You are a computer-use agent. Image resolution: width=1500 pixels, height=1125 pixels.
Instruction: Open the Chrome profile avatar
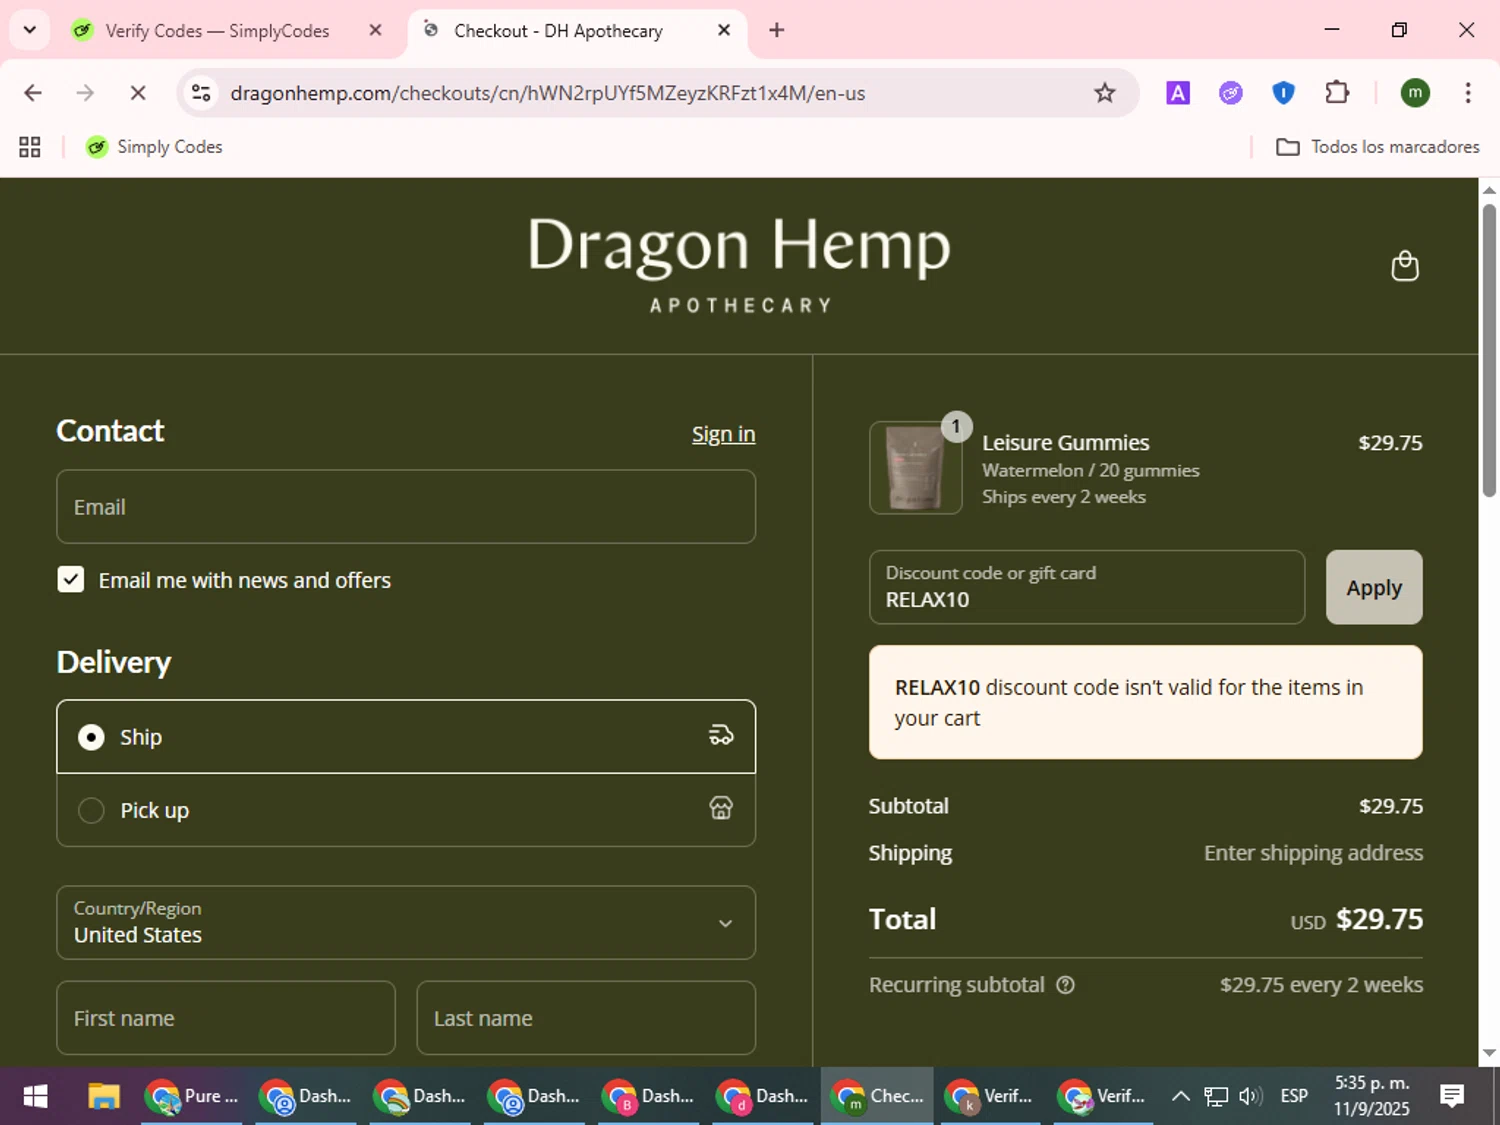(x=1415, y=93)
